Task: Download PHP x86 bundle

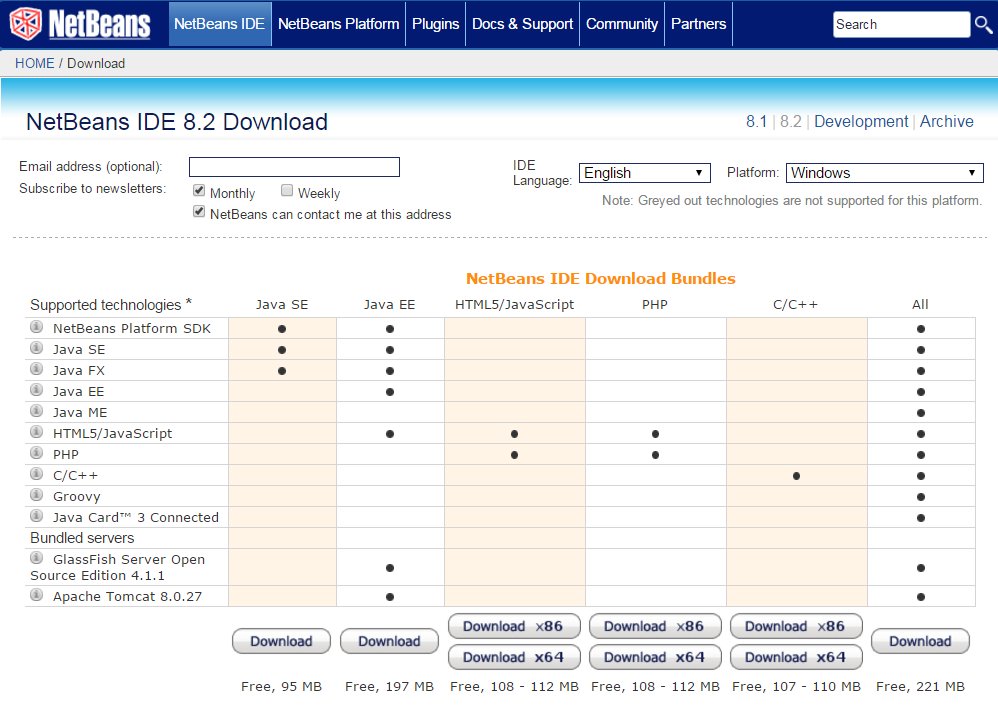Action: click(x=656, y=626)
